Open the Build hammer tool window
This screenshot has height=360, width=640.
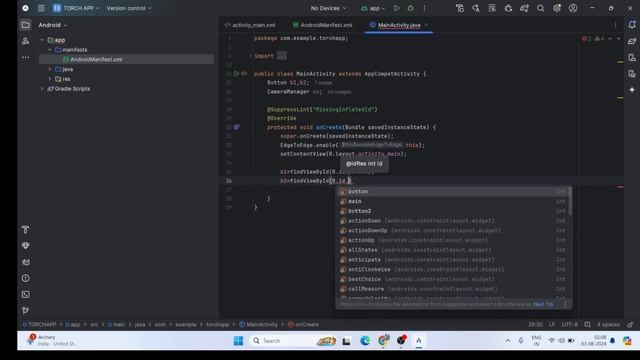(x=25, y=229)
